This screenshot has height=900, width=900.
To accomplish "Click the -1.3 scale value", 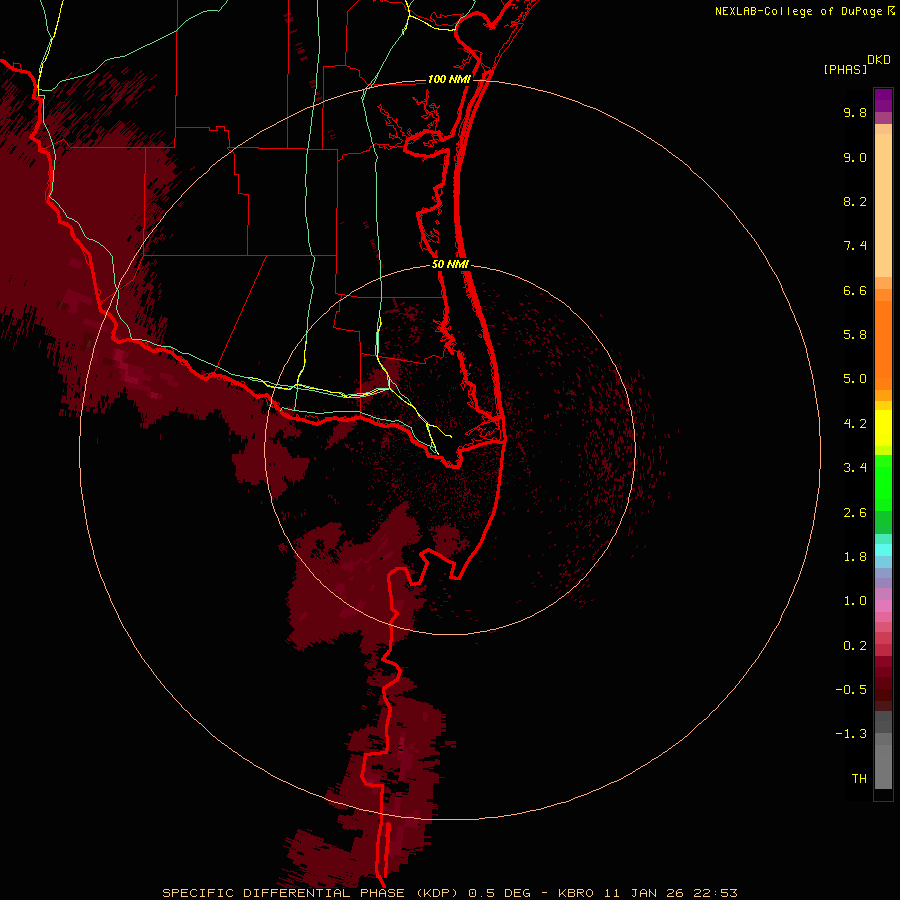I will [851, 734].
